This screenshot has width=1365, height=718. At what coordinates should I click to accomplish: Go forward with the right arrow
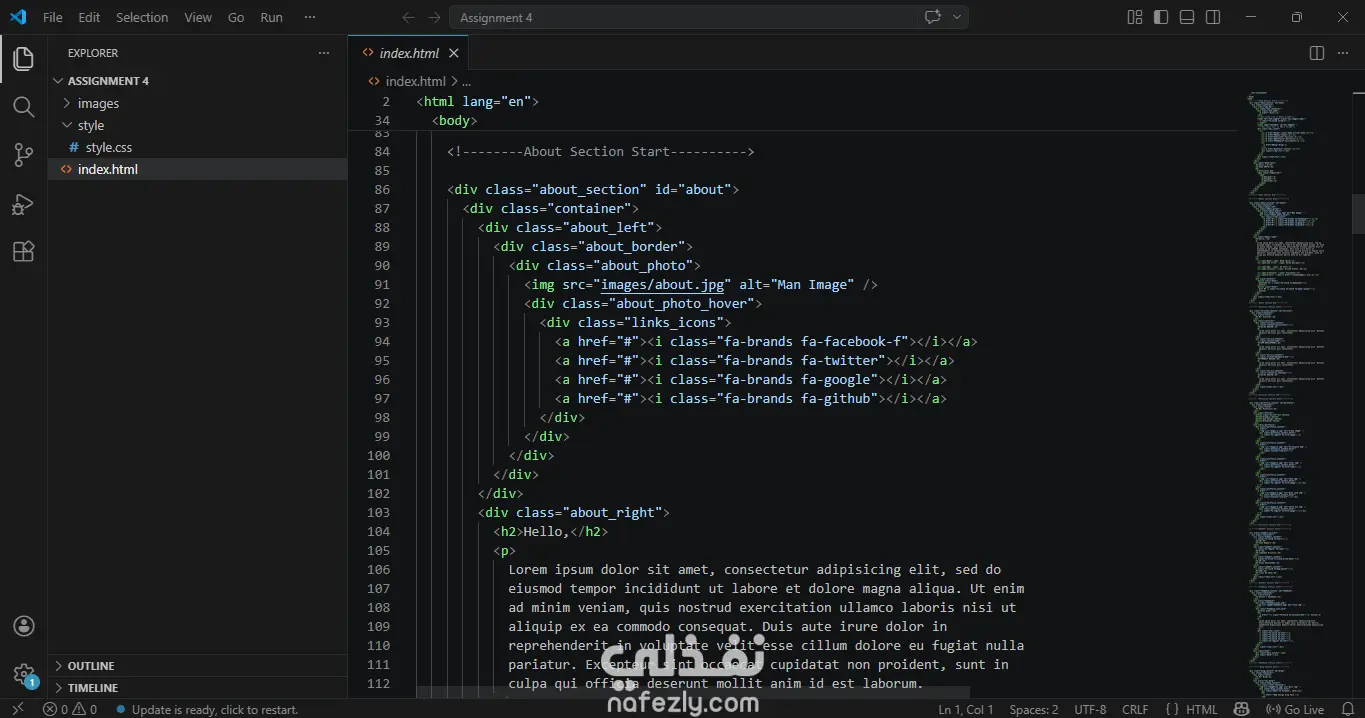[x=434, y=17]
